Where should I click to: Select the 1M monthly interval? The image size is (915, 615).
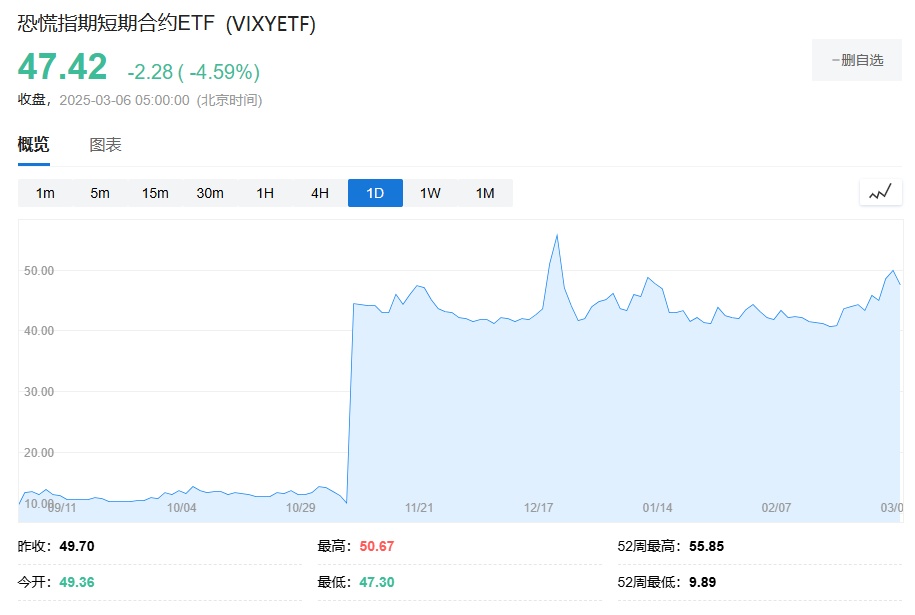(485, 193)
